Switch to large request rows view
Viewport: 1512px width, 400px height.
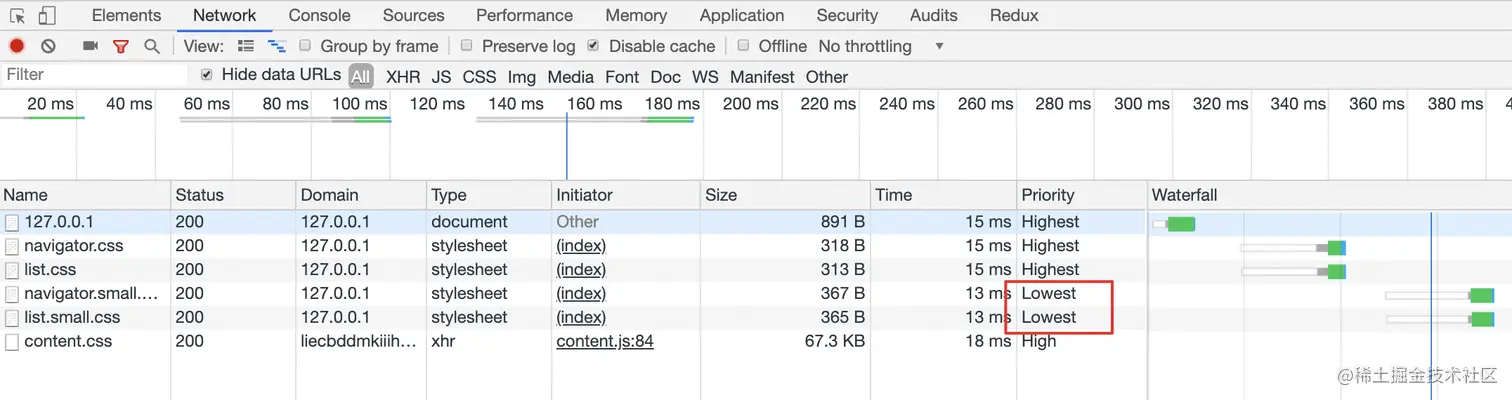pyautogui.click(x=246, y=46)
